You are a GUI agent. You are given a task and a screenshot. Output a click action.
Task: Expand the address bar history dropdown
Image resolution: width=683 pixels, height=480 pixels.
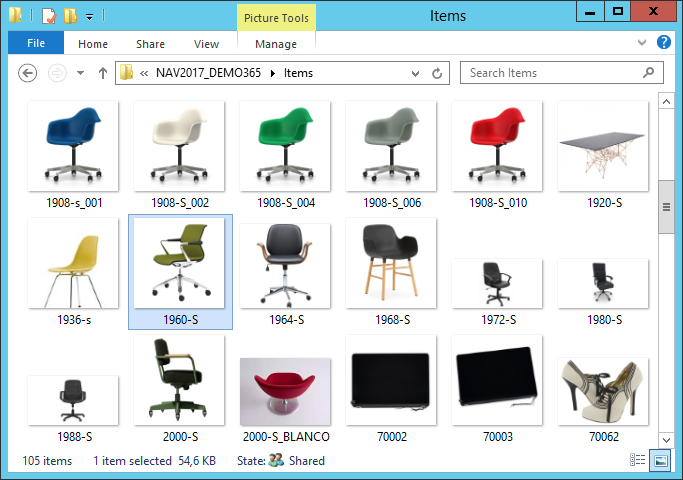(415, 74)
